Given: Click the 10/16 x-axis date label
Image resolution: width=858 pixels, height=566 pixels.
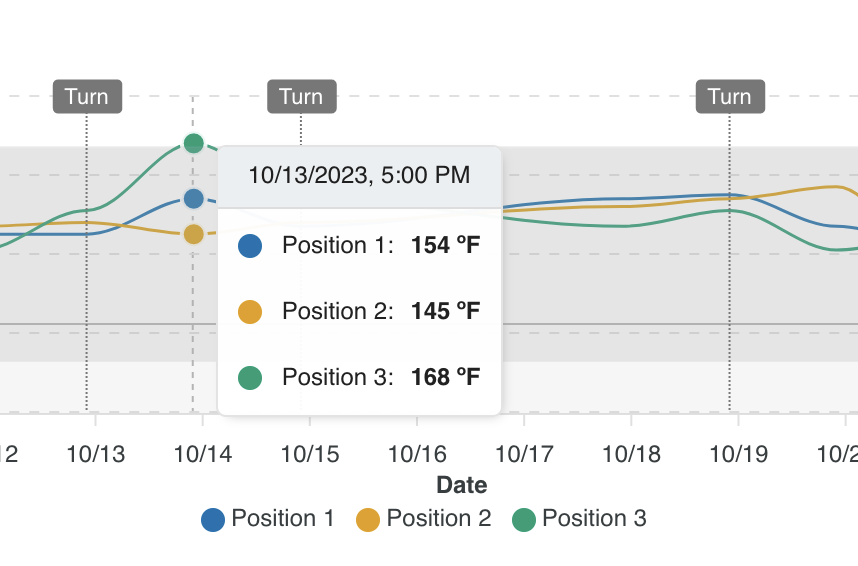Looking at the screenshot, I should (417, 454).
